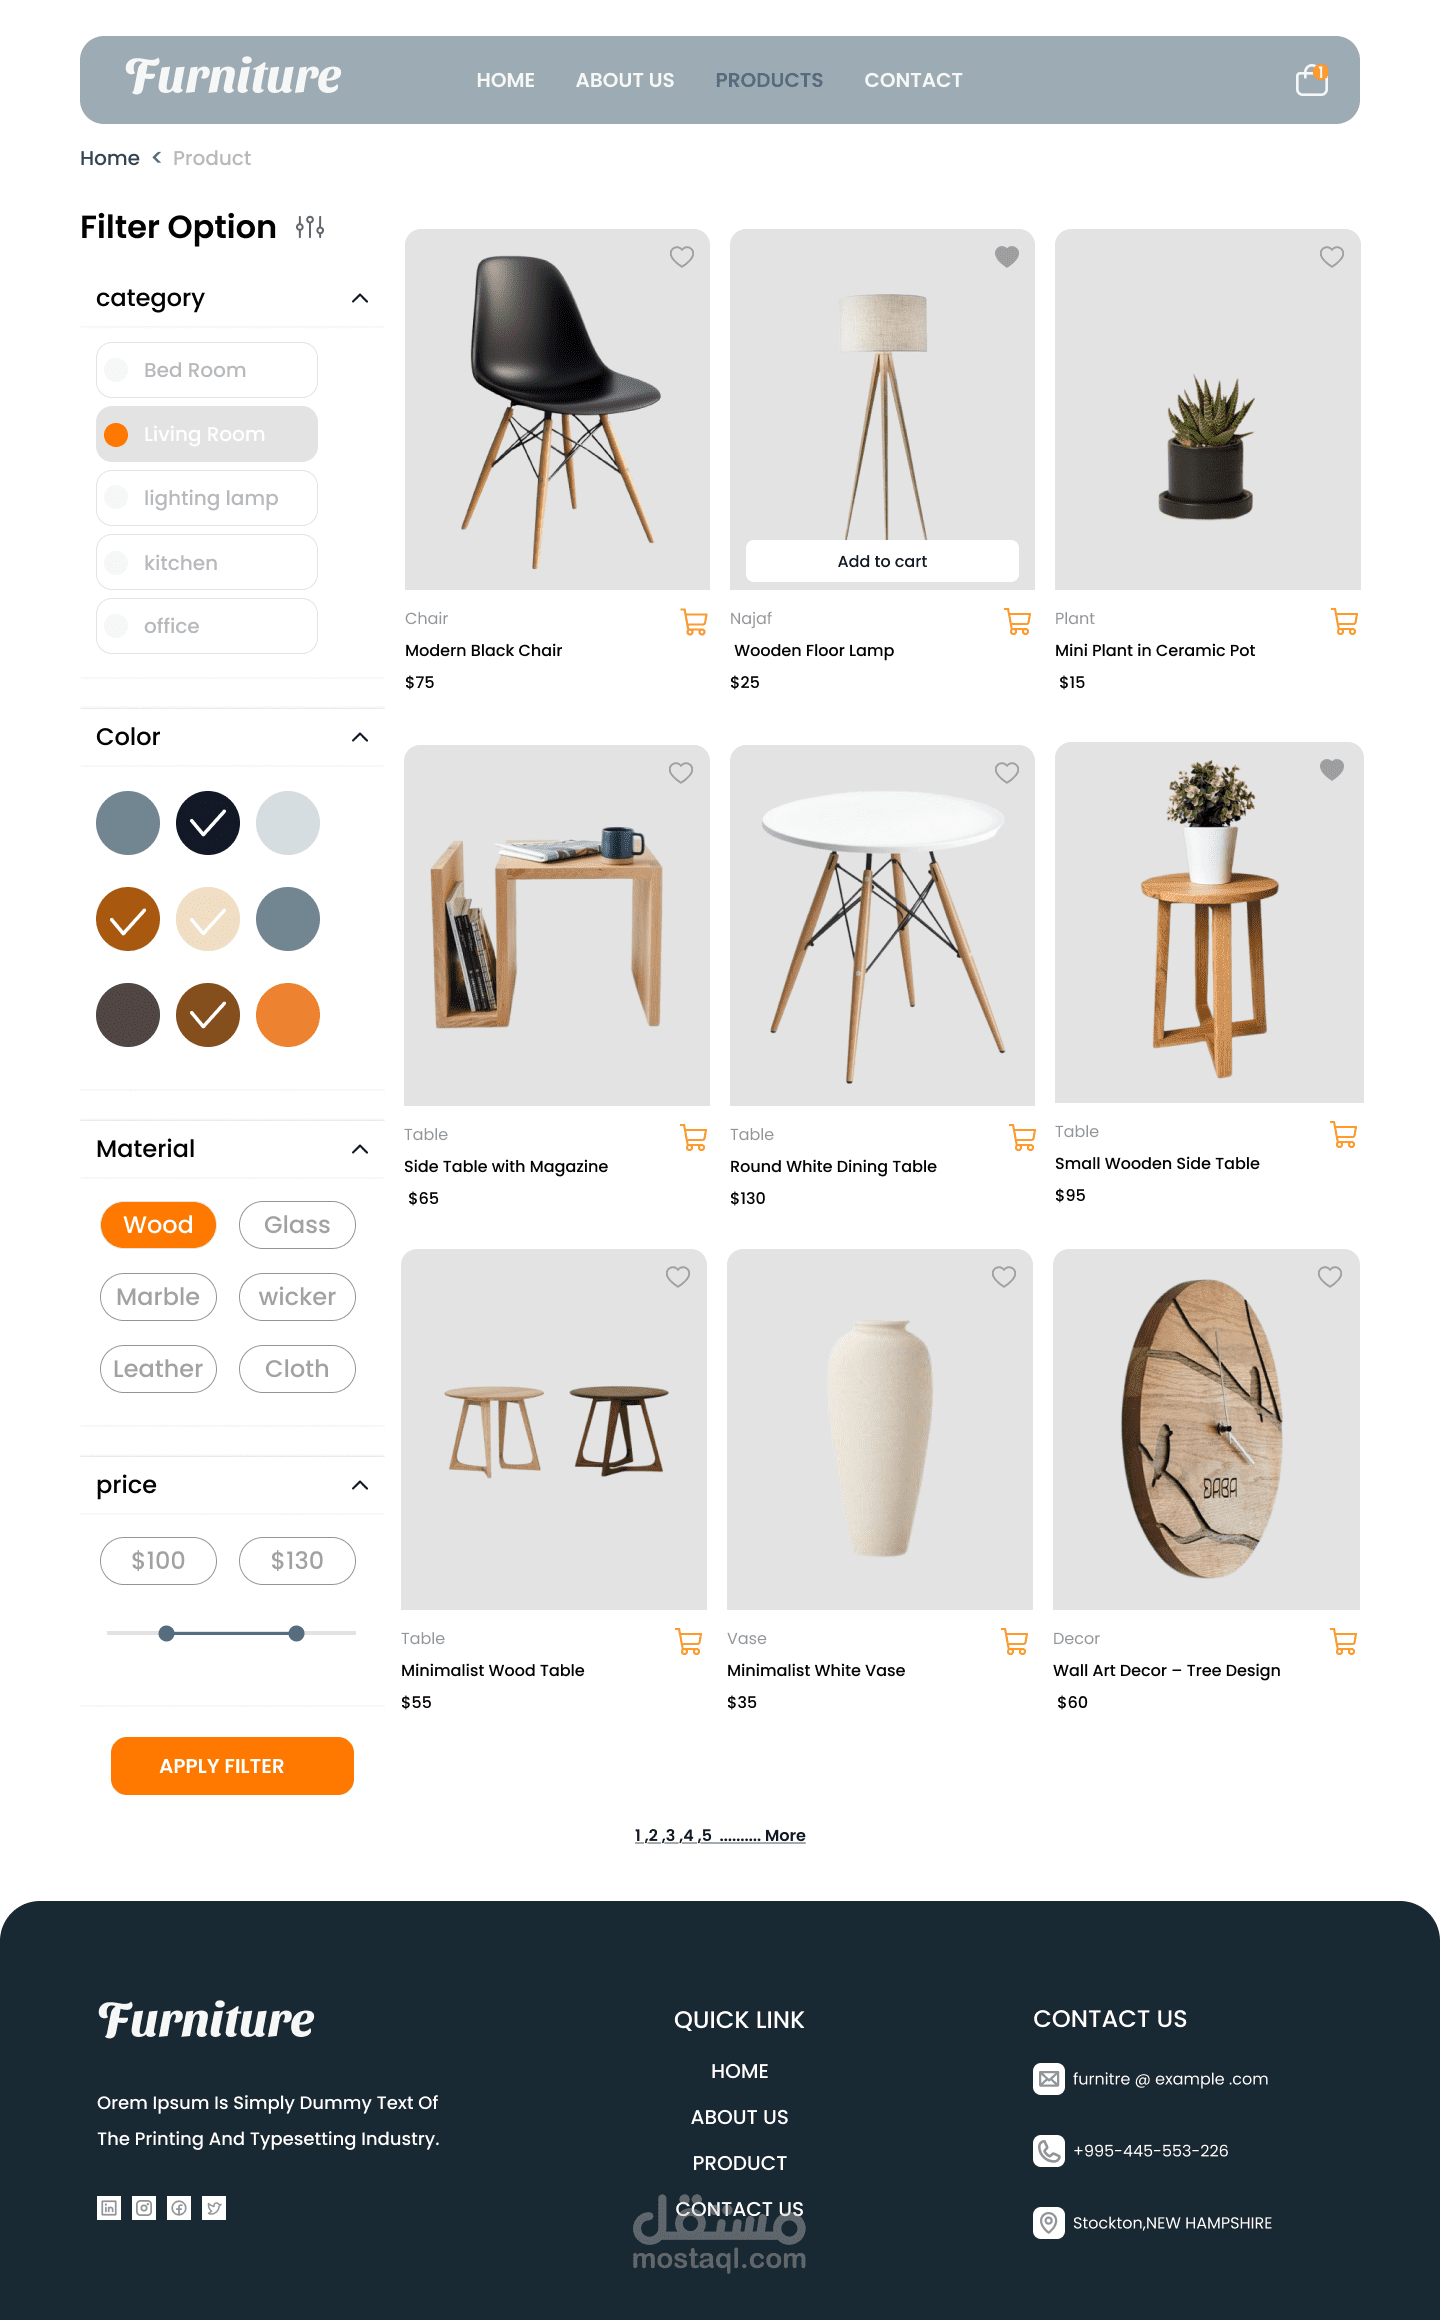Screen dimensions: 1440x2320
Task: Pick the bright orange color swatch
Action: click(x=288, y=1015)
